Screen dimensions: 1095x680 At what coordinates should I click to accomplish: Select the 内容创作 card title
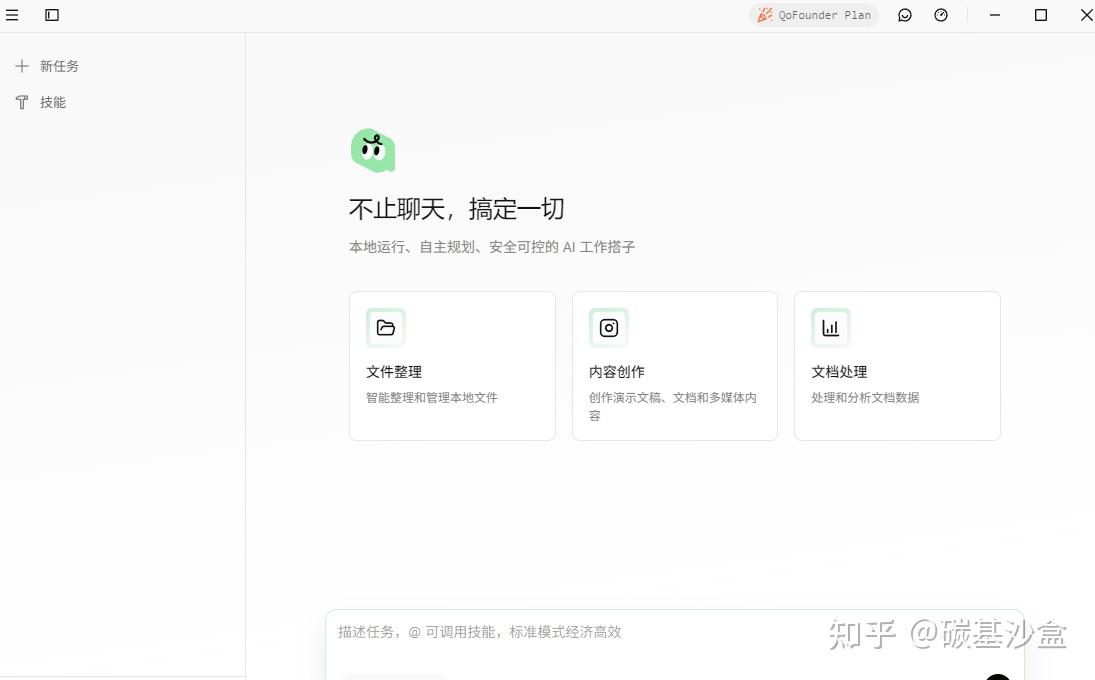pyautogui.click(x=617, y=372)
